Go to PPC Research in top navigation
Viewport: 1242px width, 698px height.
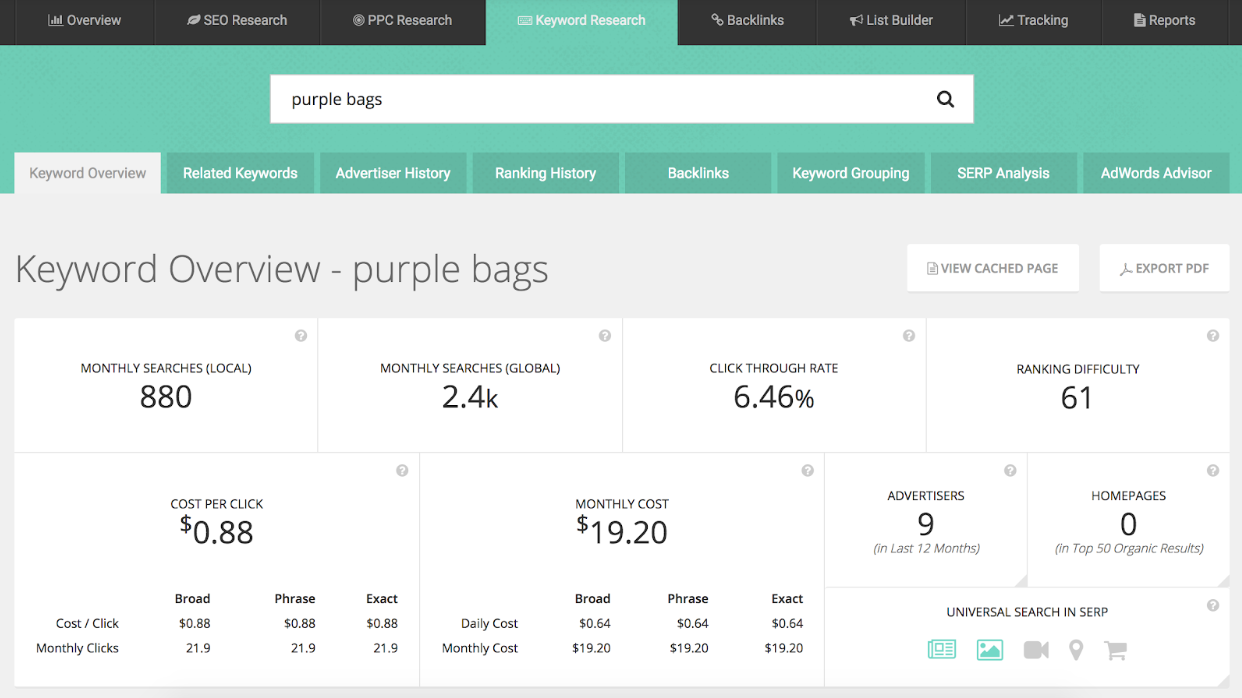pos(402,20)
